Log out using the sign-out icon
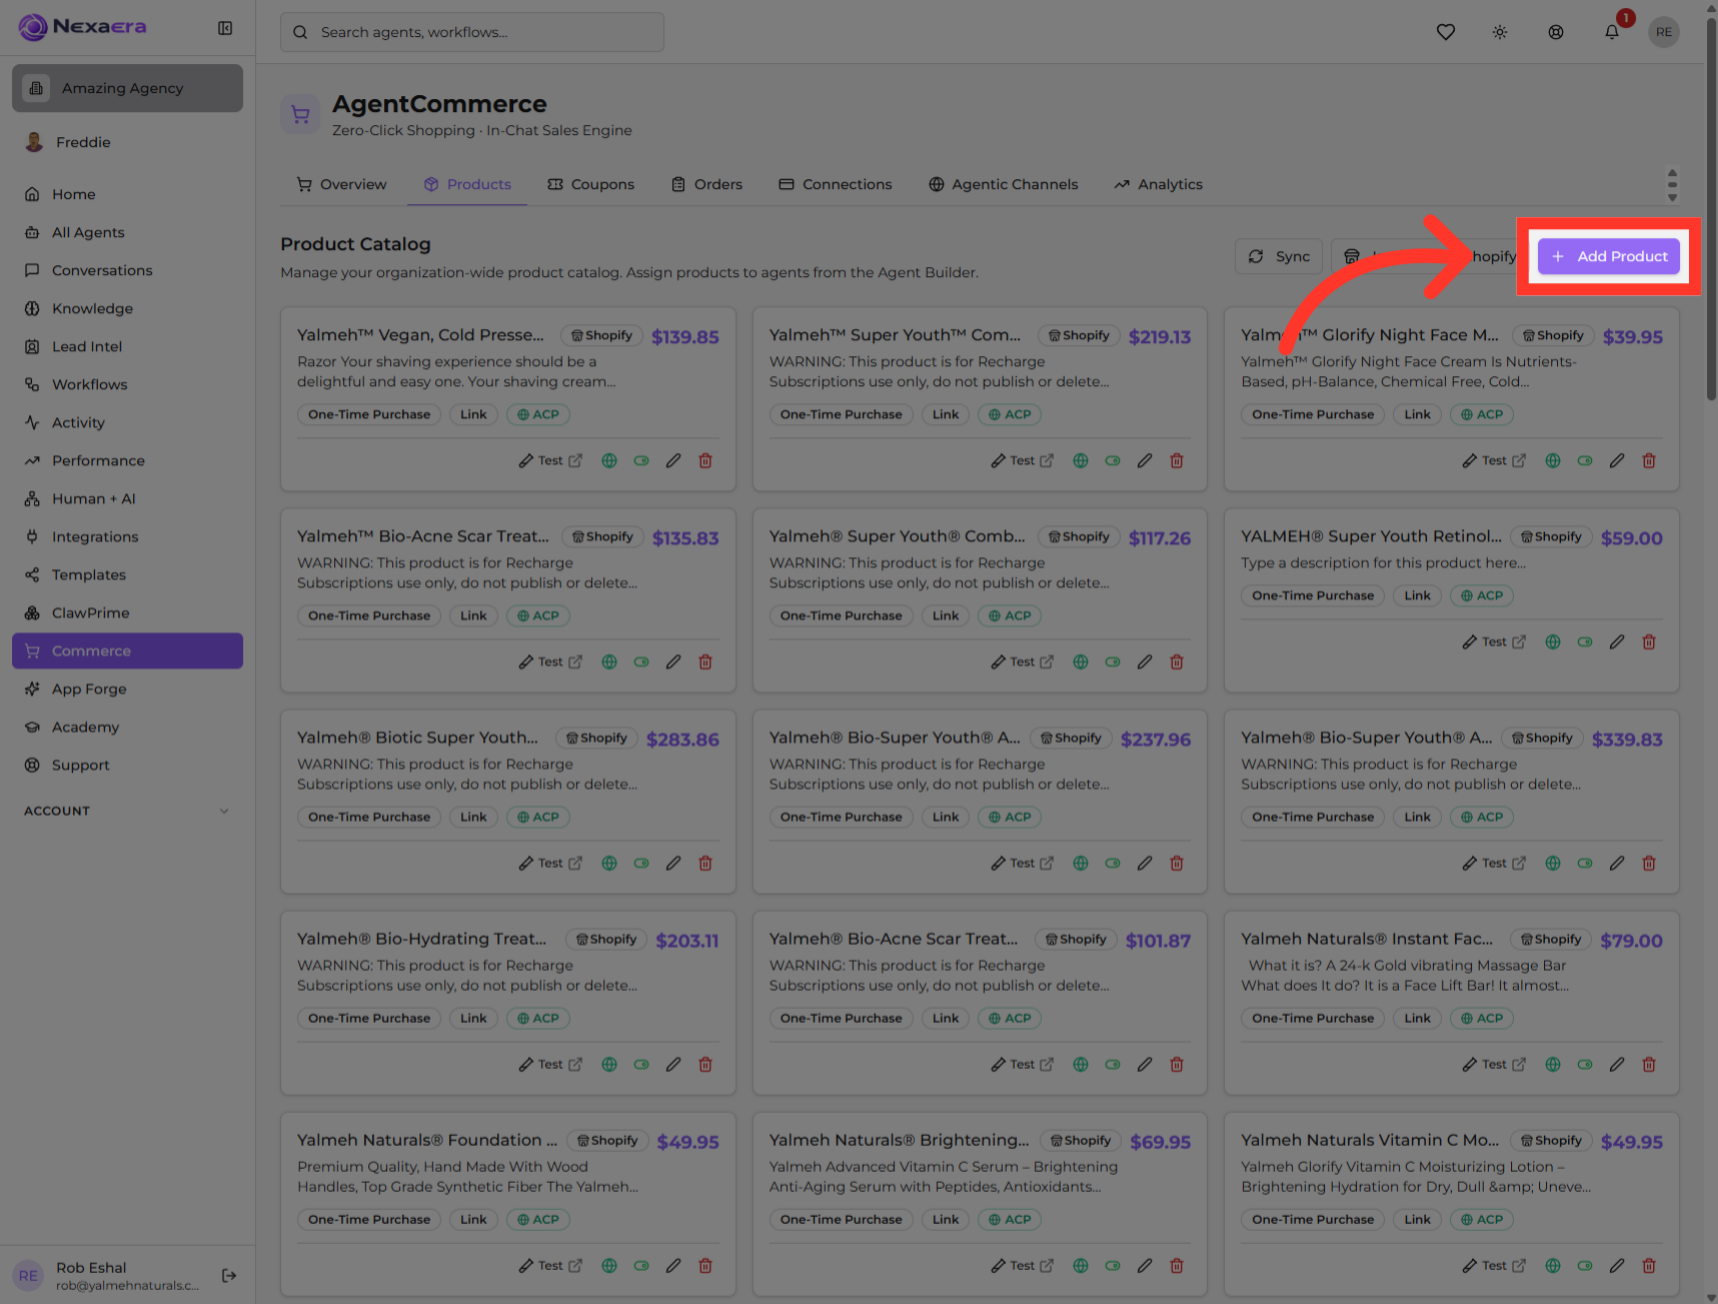Viewport: 1718px width, 1304px height. click(229, 1275)
